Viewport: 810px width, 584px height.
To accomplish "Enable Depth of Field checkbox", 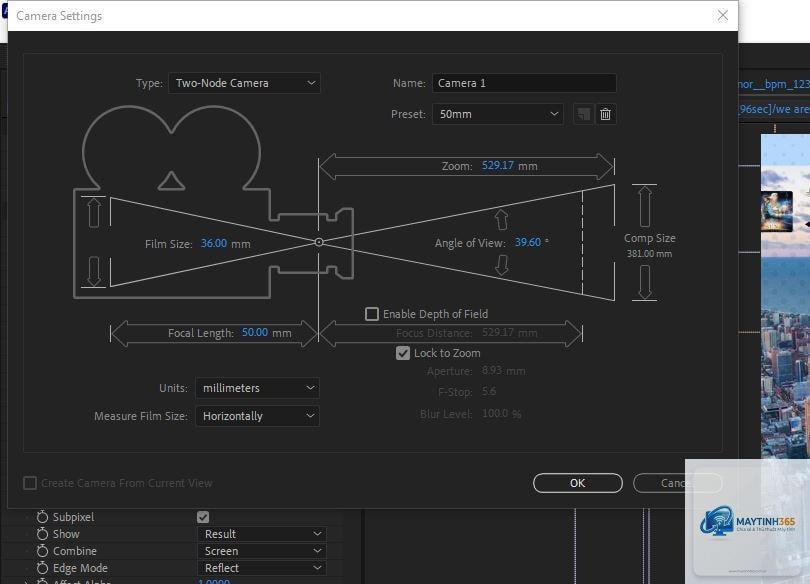I will point(372,314).
